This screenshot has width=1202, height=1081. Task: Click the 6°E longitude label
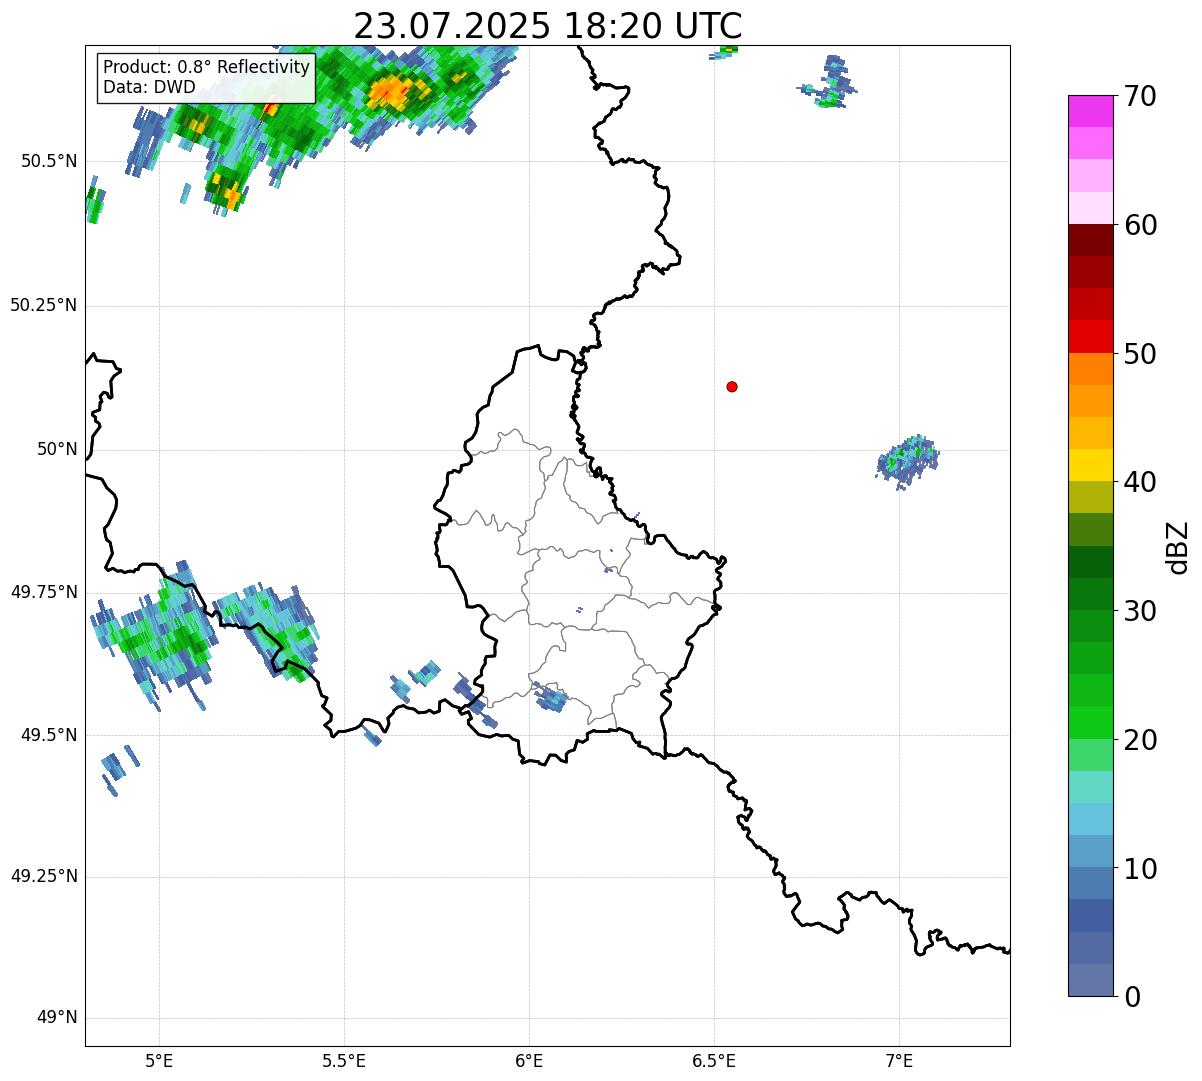click(529, 1060)
